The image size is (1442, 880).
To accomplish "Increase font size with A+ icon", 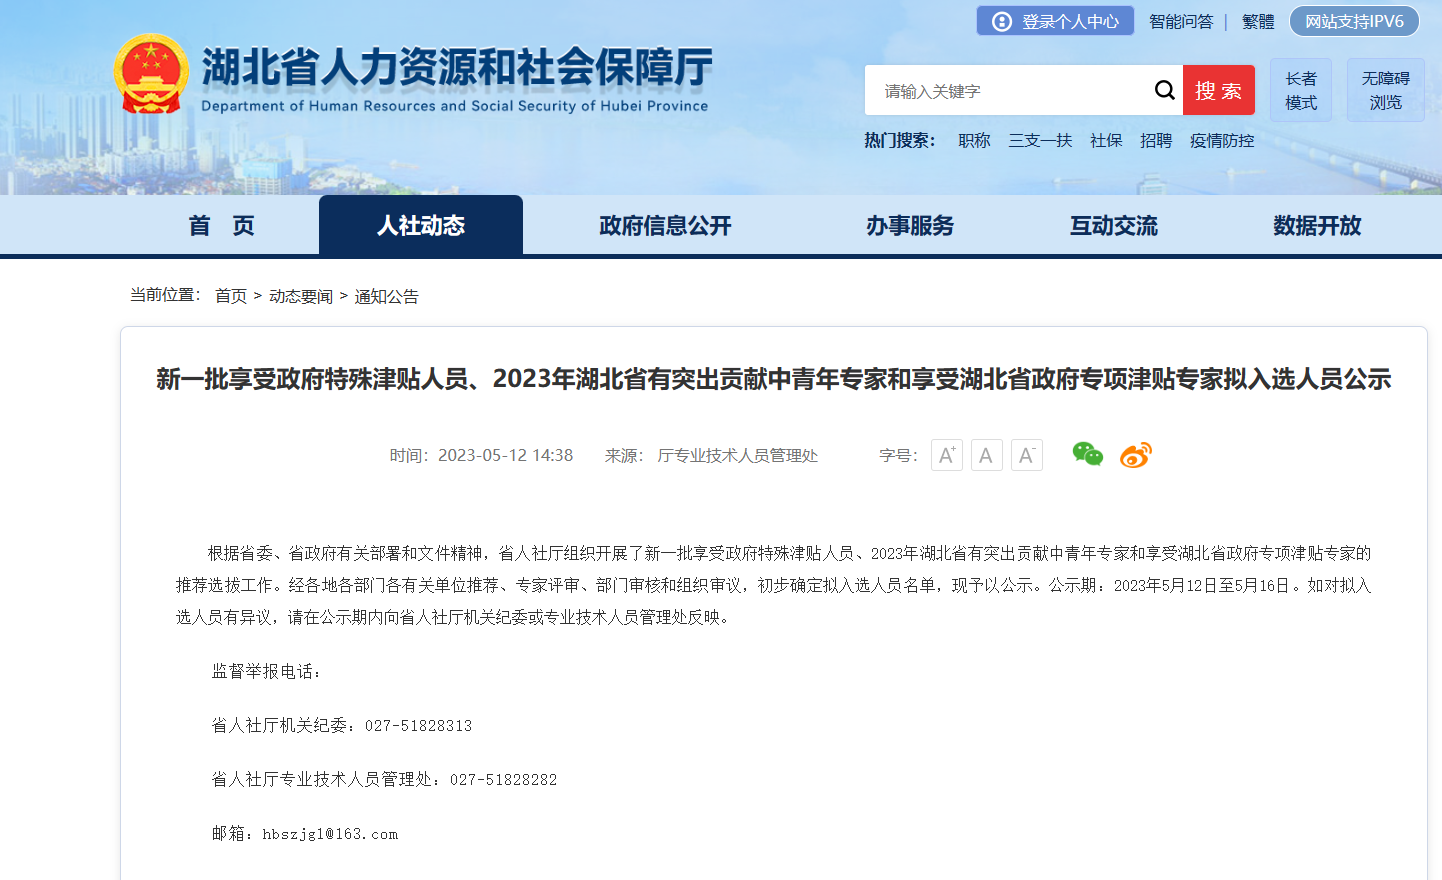I will coord(946,456).
